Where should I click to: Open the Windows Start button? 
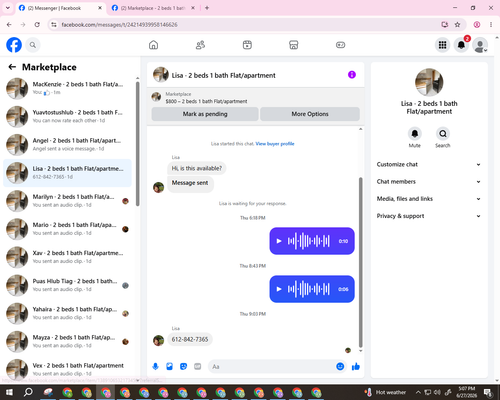tap(9, 392)
